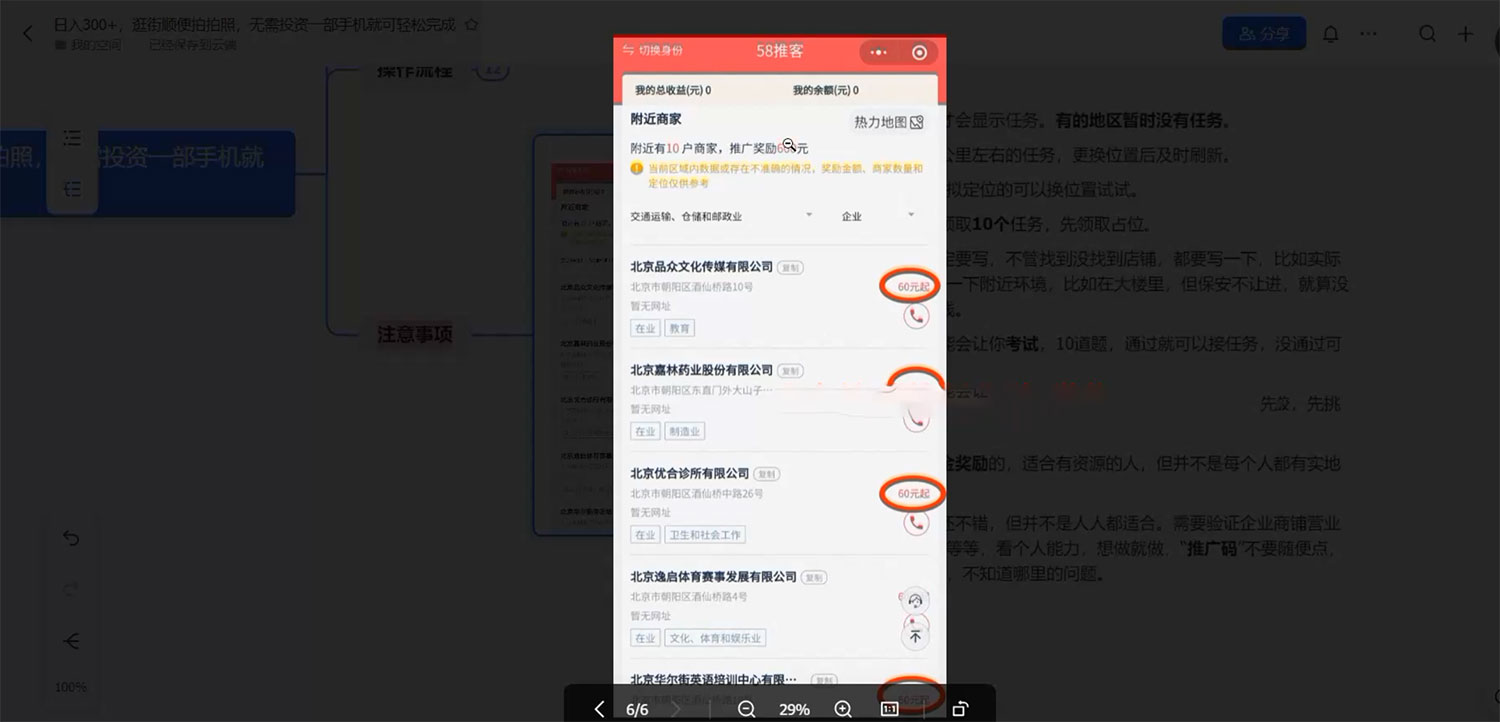
Task: Open the notification bell icon
Action: point(1330,33)
